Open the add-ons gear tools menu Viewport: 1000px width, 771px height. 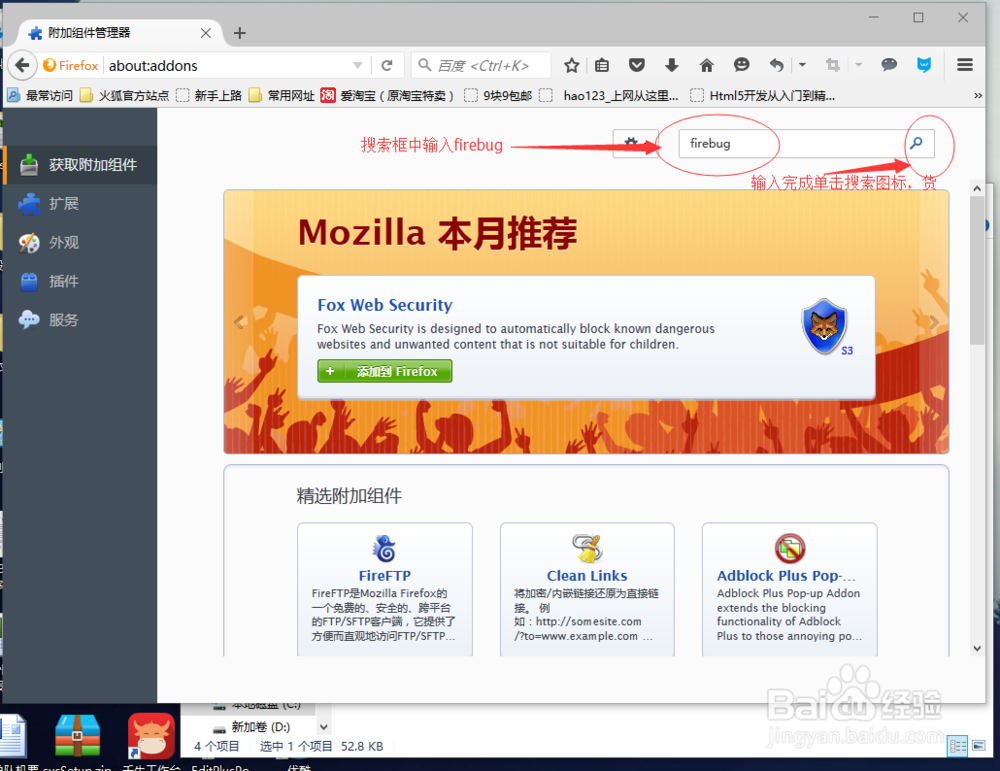tap(635, 143)
